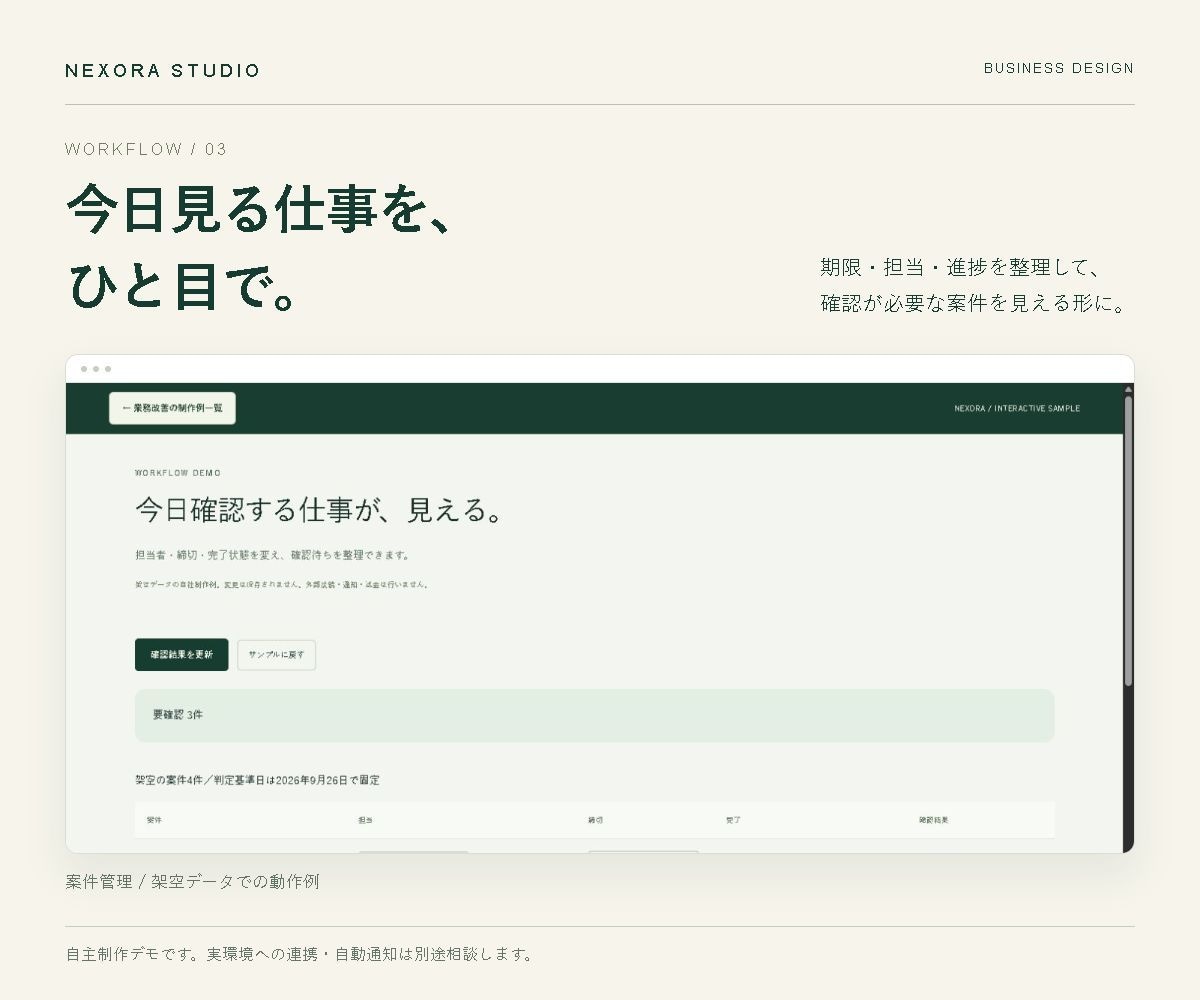
Task: Click the 要確認 3件 status banner
Action: 594,715
